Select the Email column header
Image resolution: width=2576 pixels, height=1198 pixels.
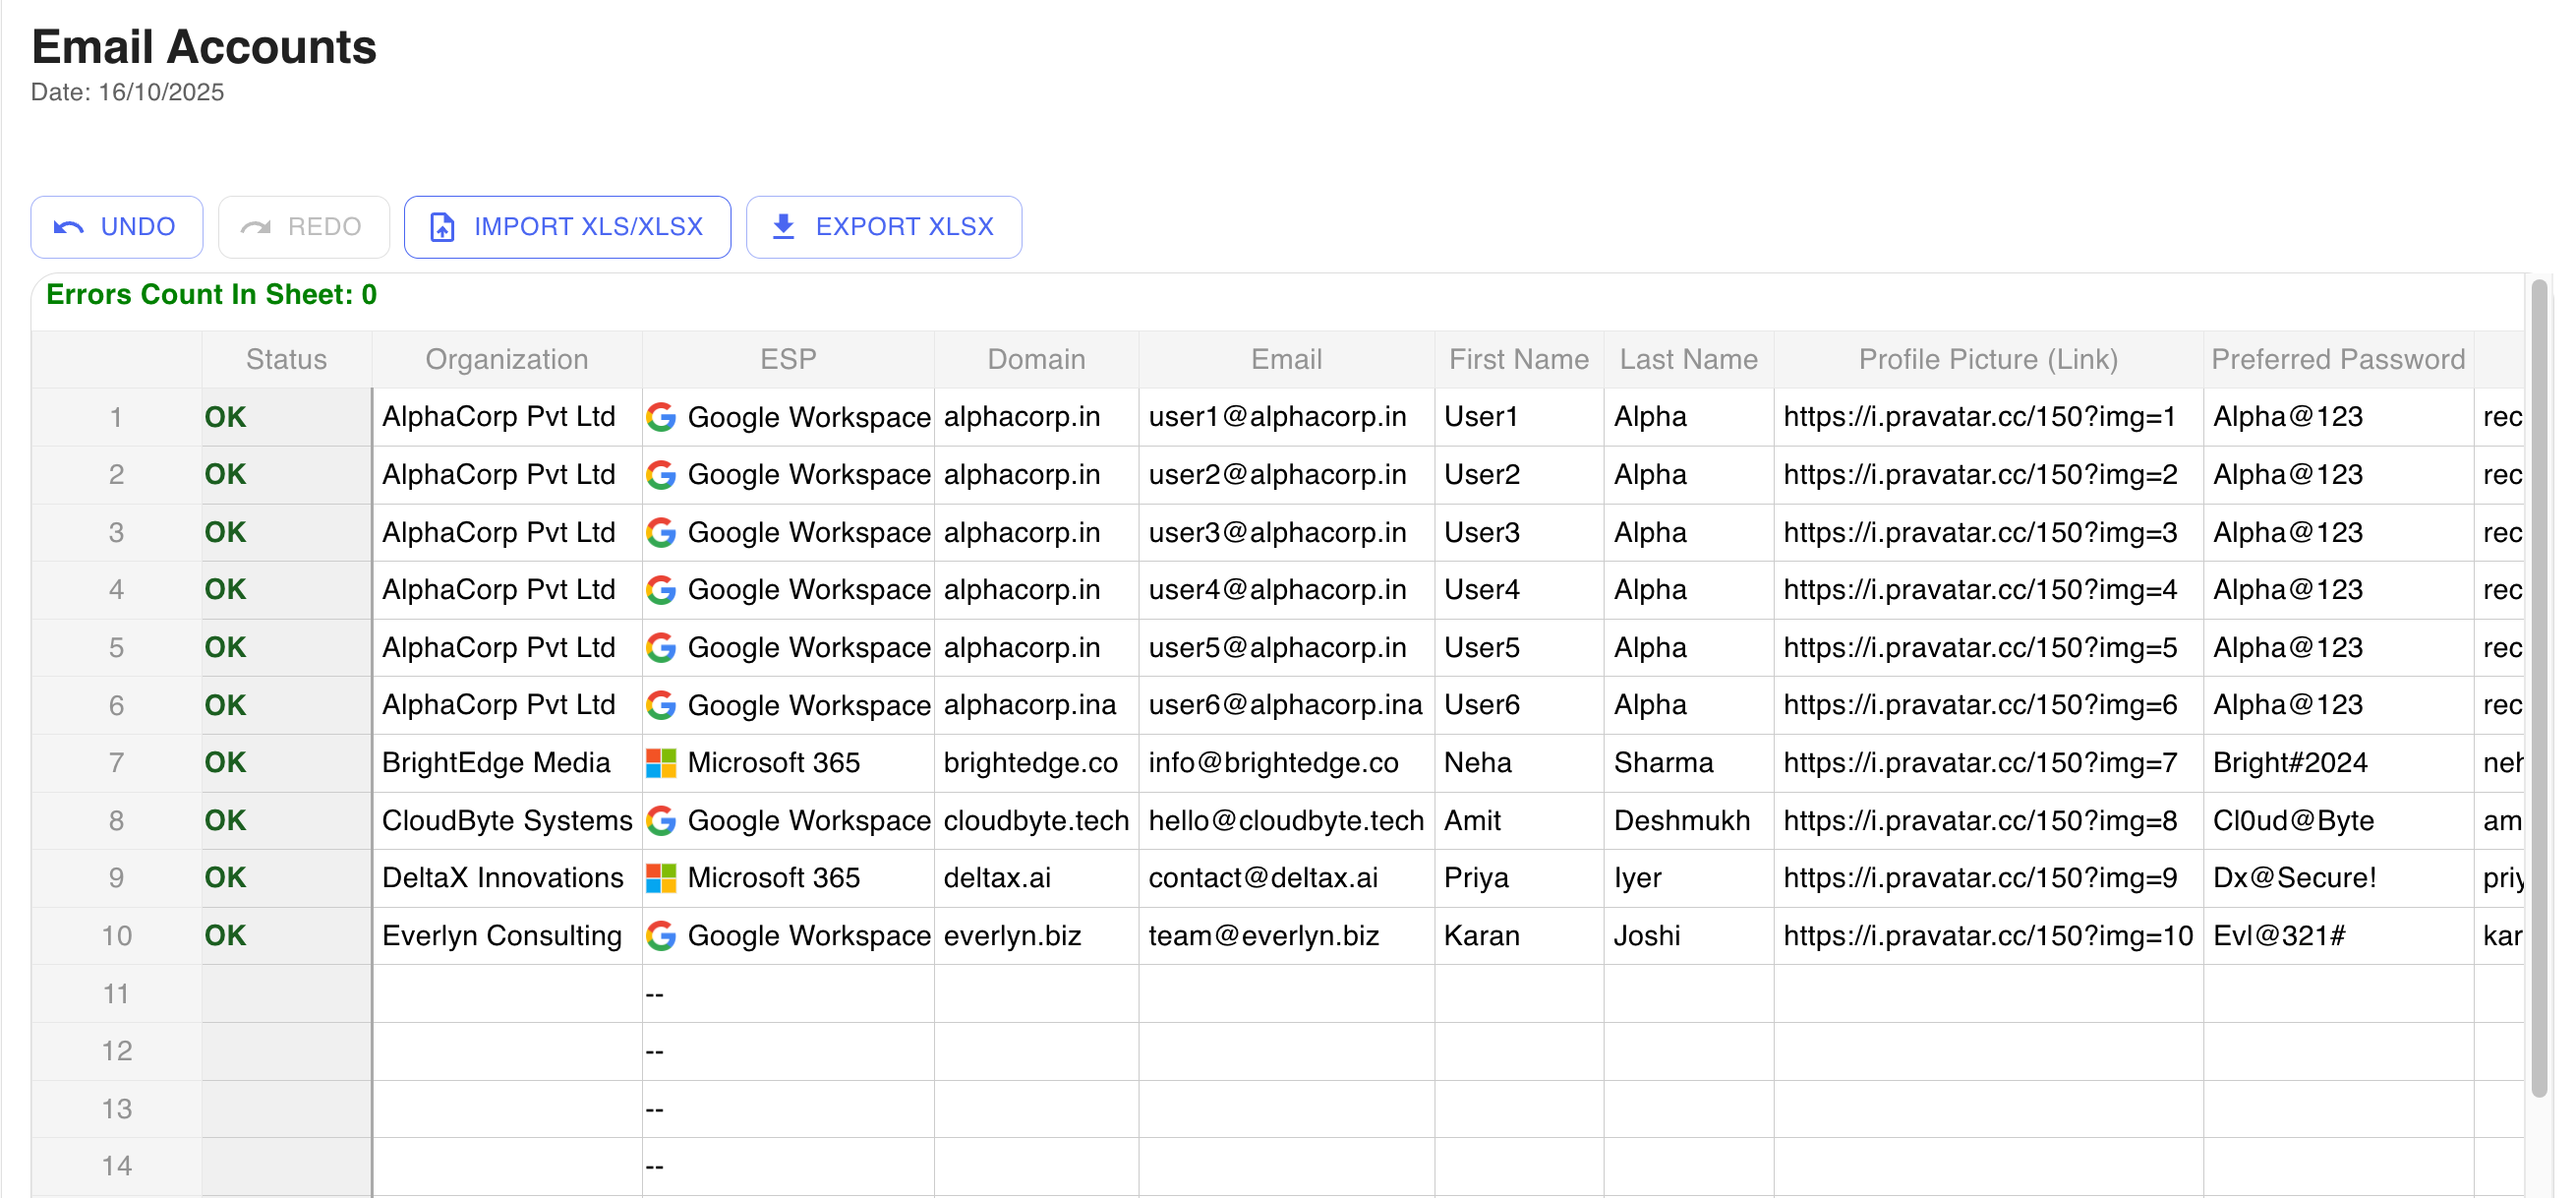click(x=1286, y=360)
